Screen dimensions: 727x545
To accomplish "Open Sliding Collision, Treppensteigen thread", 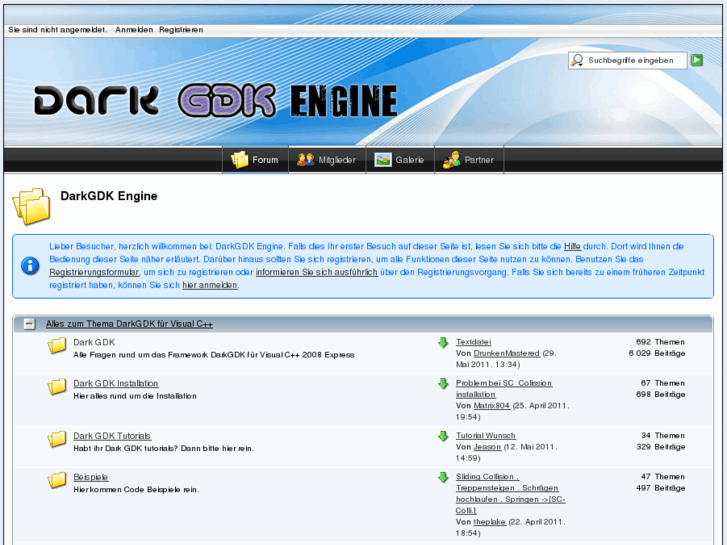I will [510, 494].
